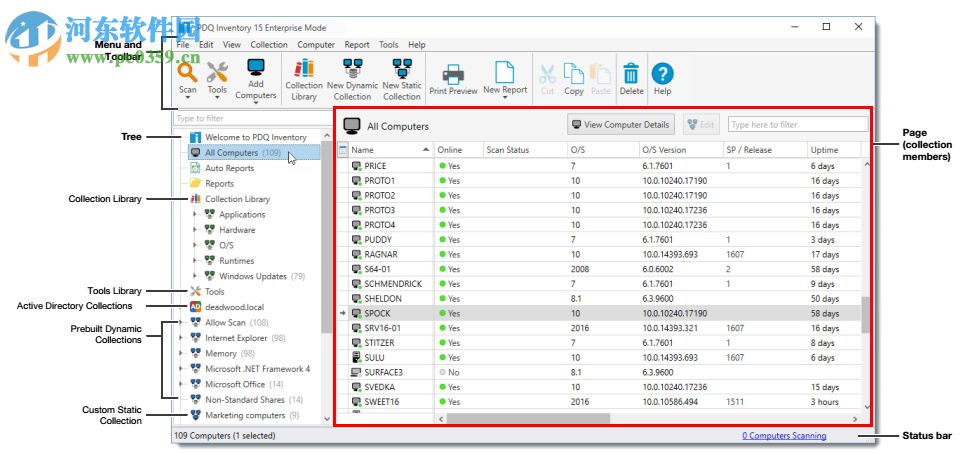
Task: Click the Copy toolbar icon
Action: pos(573,74)
